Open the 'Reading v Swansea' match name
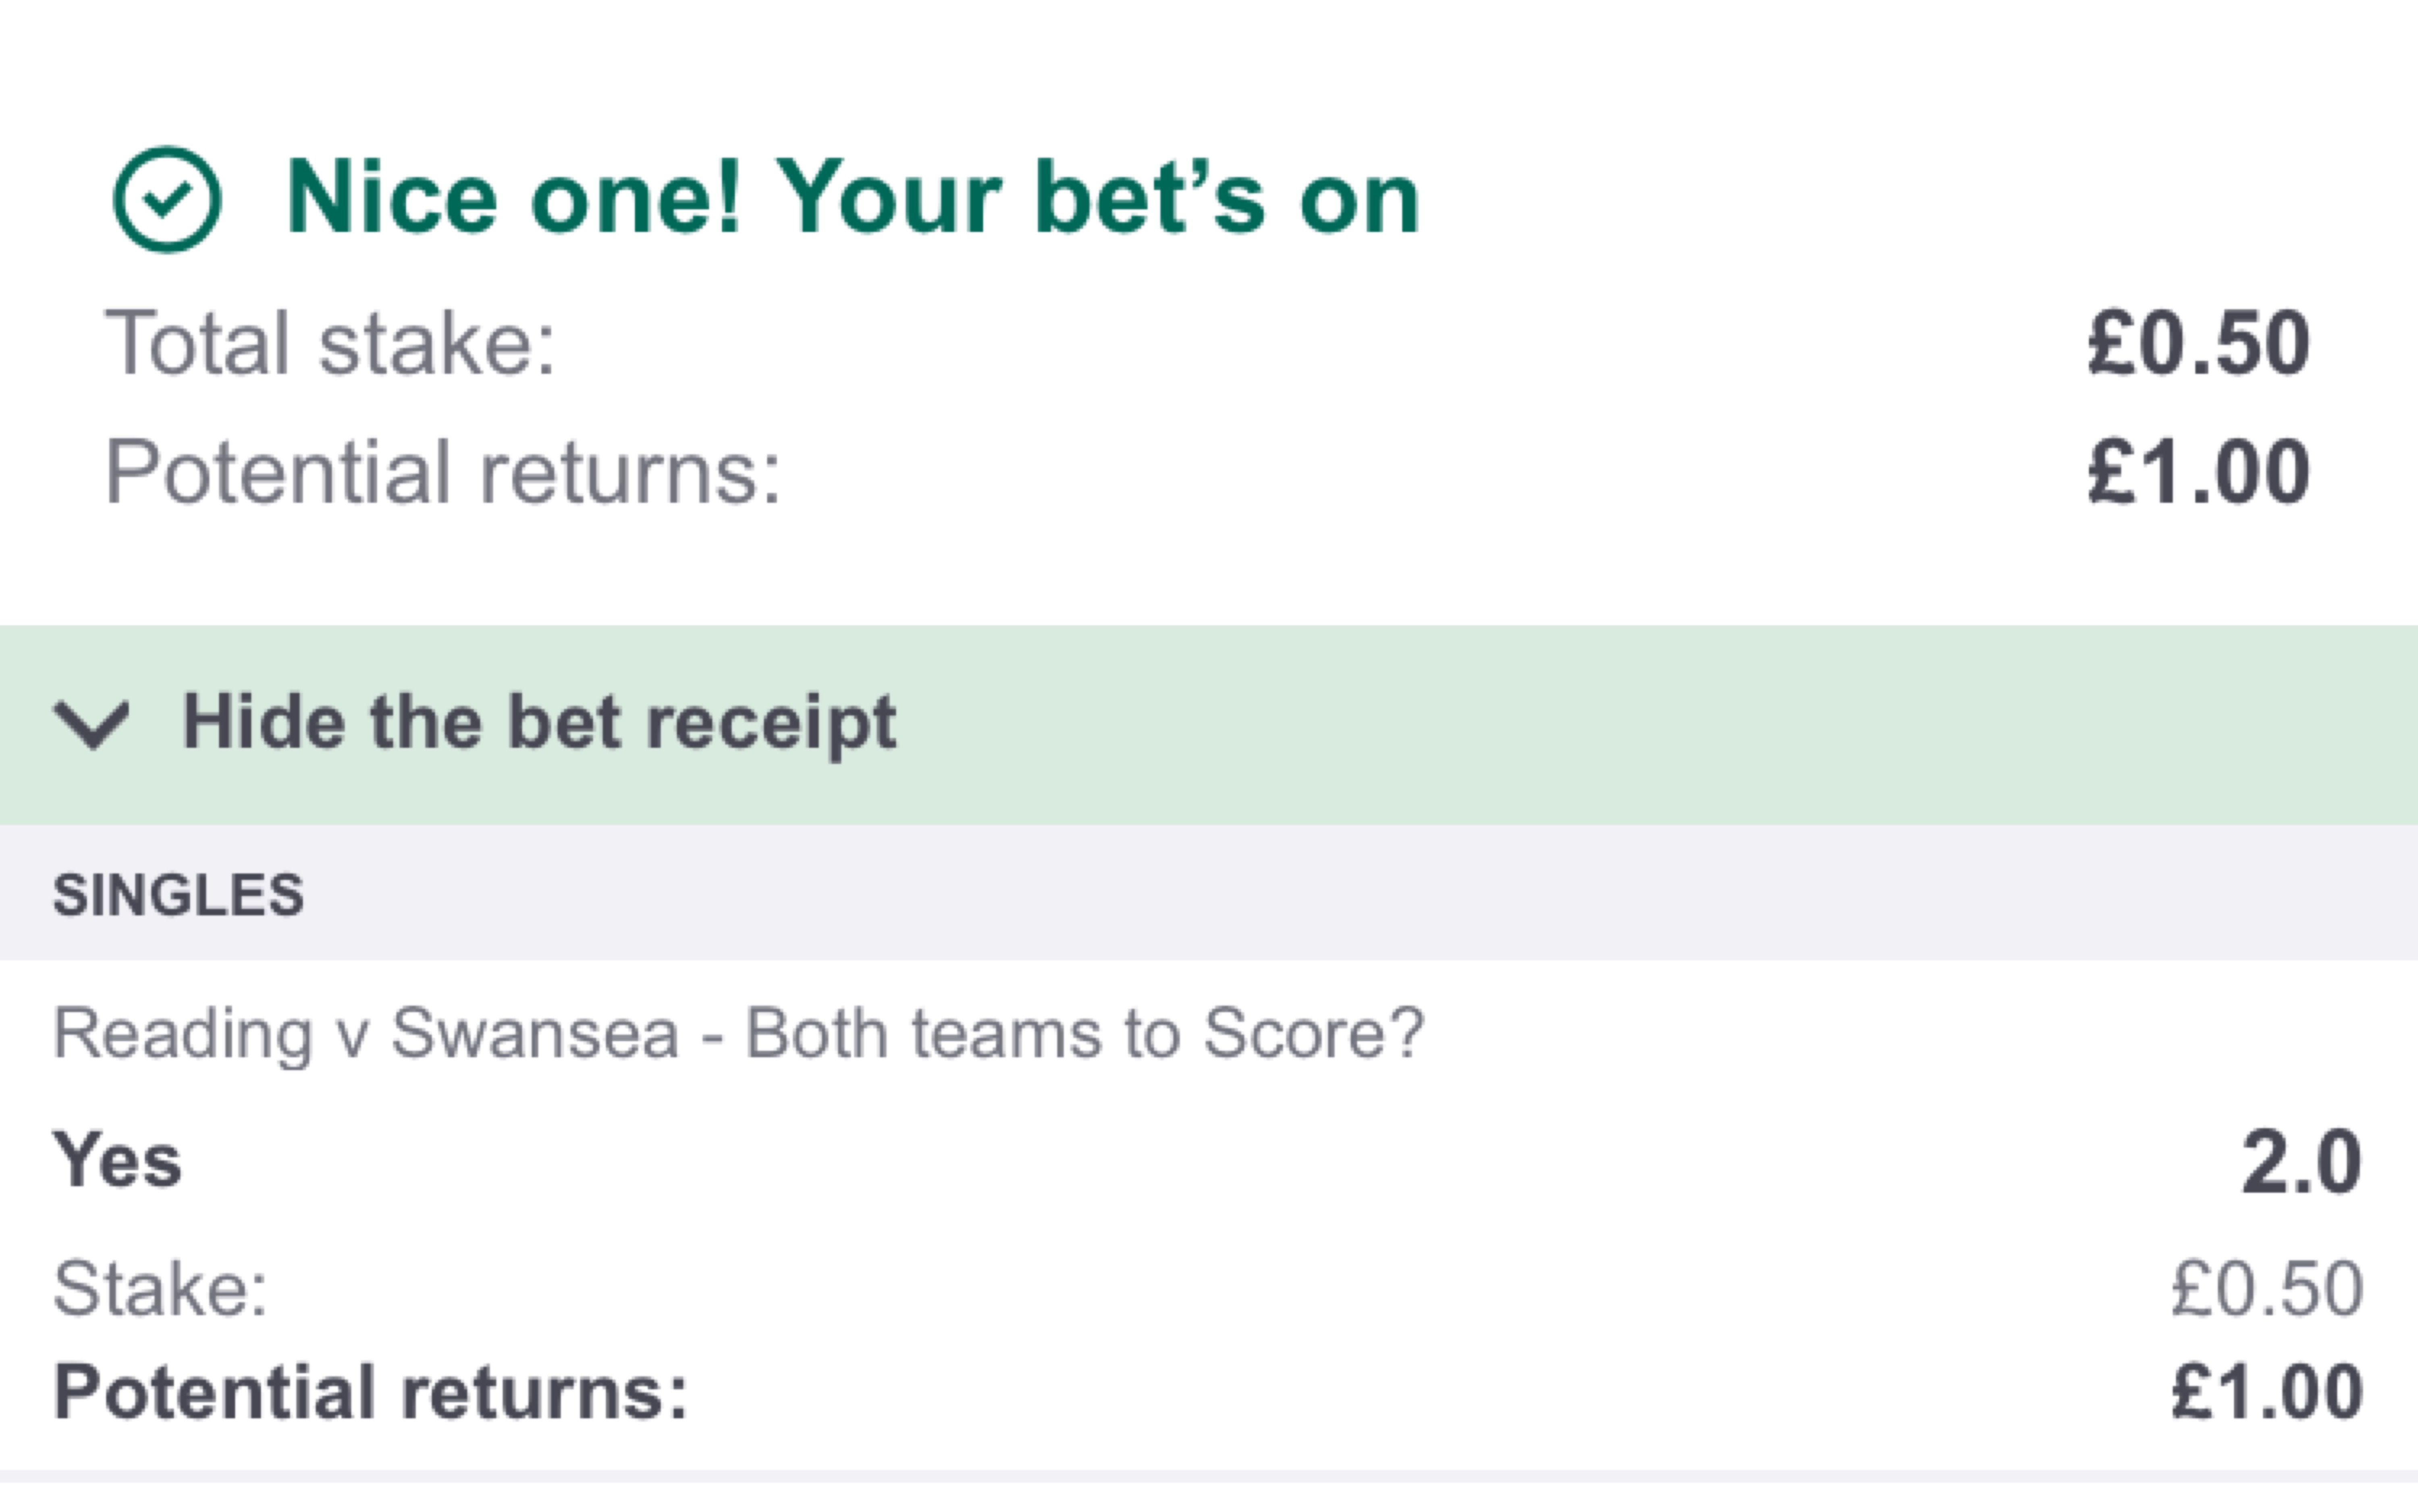 click(x=366, y=1033)
